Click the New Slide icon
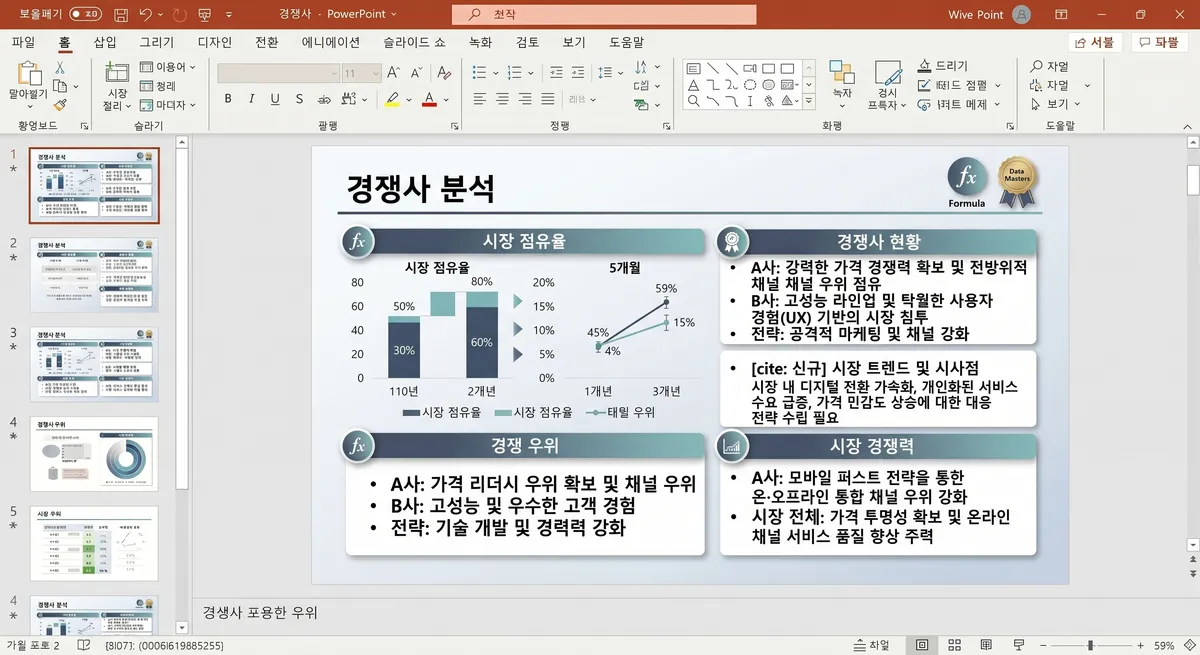This screenshot has height=655, width=1200. pos(117,73)
